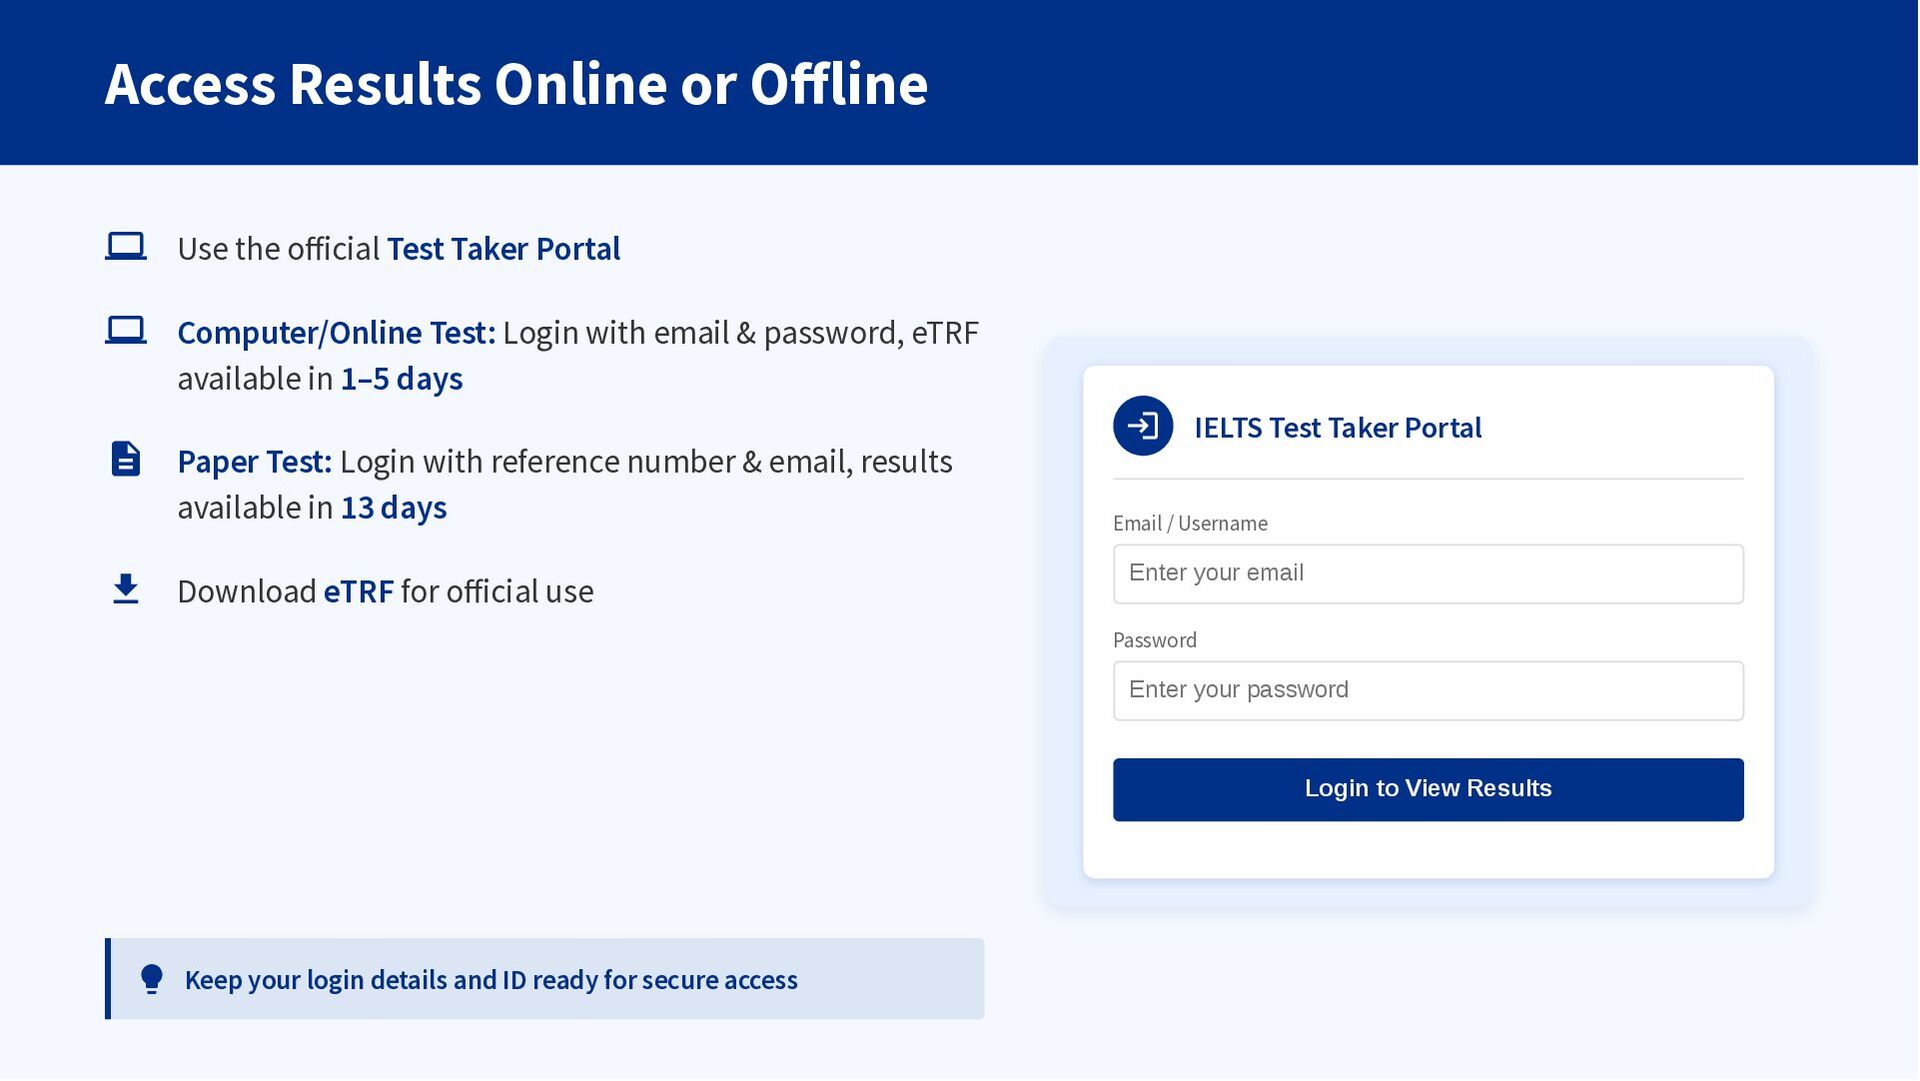Click the 13 days highlighted text
Screen dimensions: 1920x1081
coord(393,508)
